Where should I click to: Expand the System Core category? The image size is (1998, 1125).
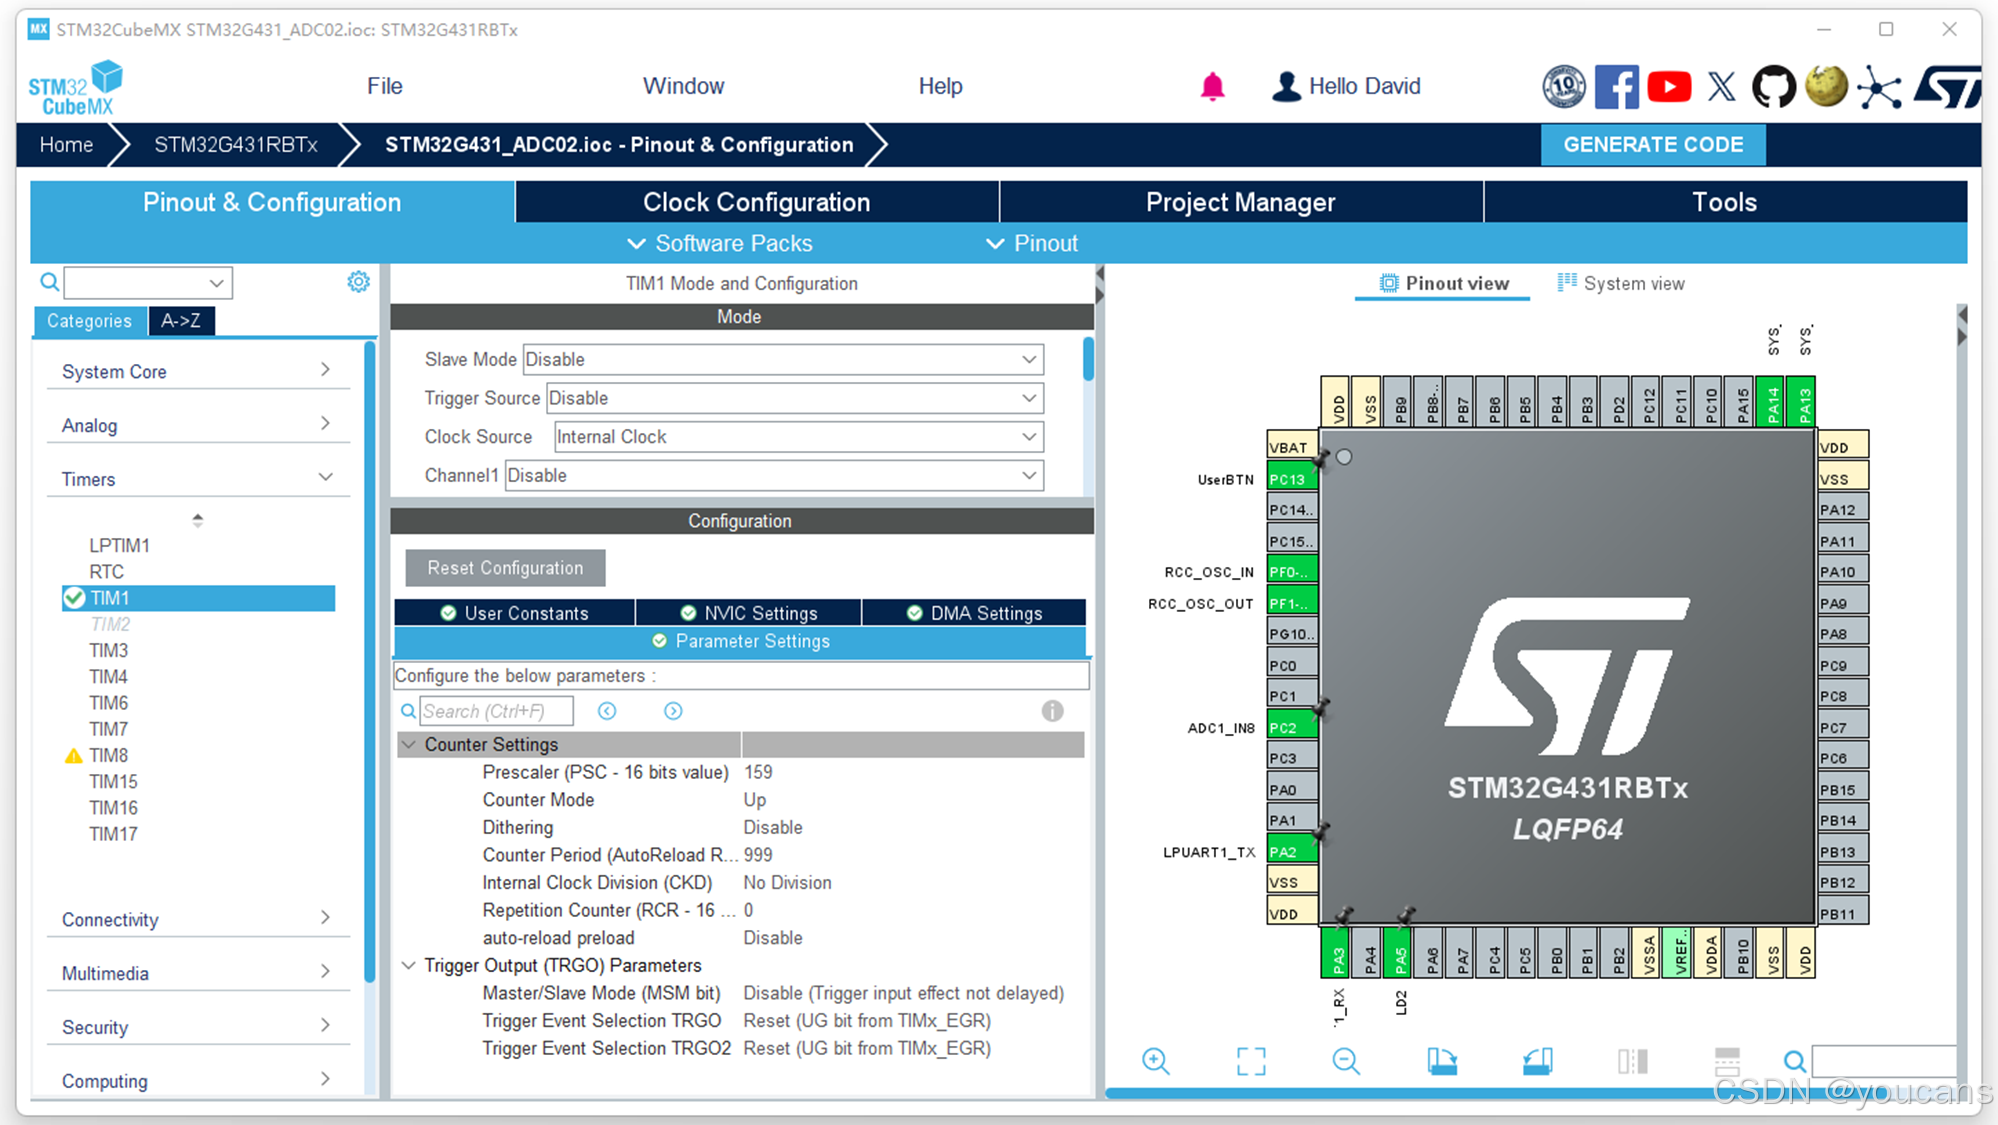pos(197,372)
